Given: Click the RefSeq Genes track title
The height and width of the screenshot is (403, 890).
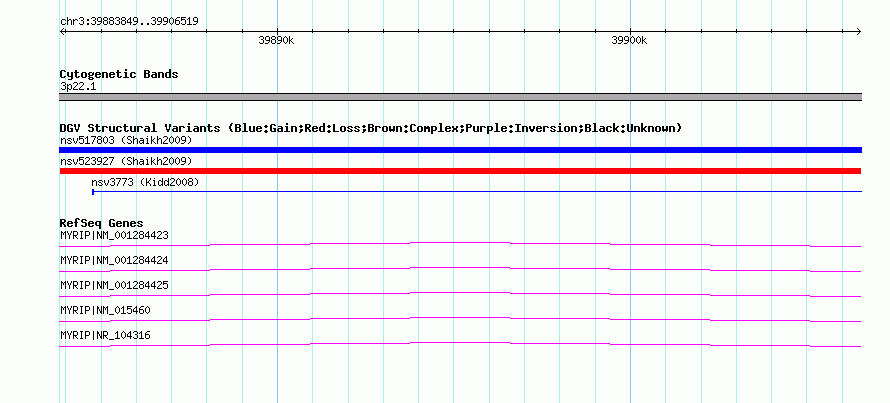Looking at the screenshot, I should coord(102,223).
